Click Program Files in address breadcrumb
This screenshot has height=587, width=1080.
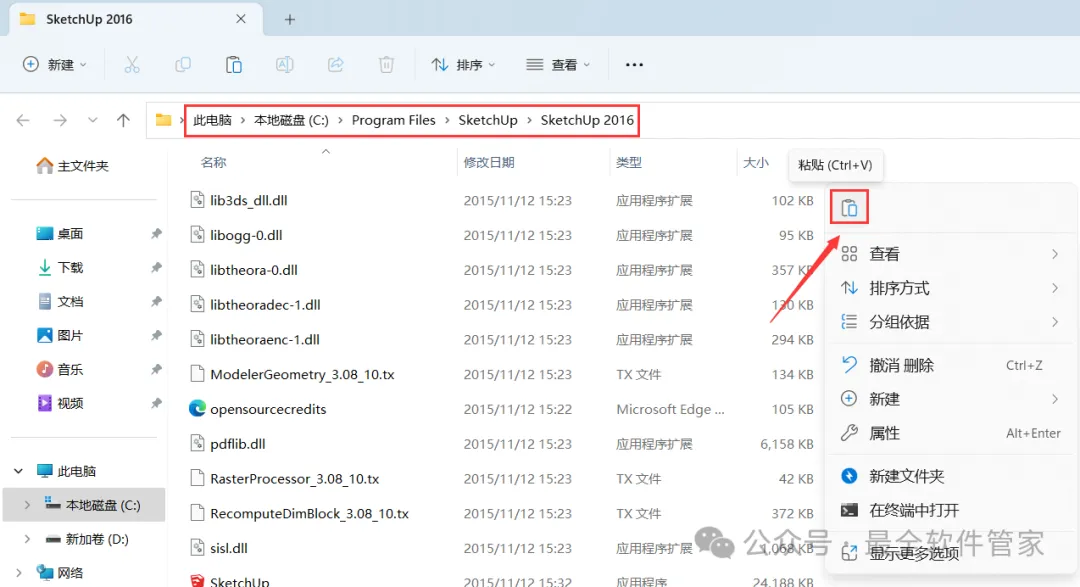pyautogui.click(x=393, y=120)
